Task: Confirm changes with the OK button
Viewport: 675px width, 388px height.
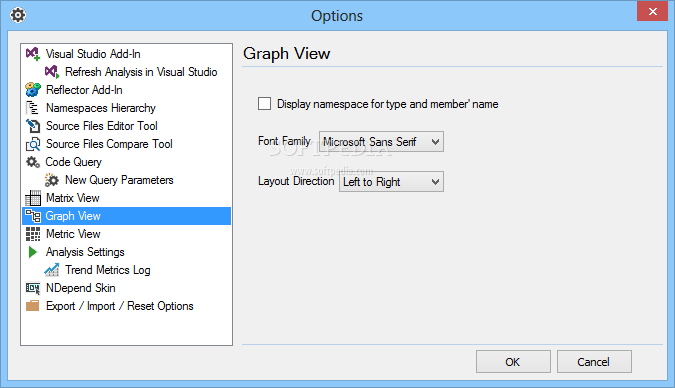Action: tap(513, 362)
